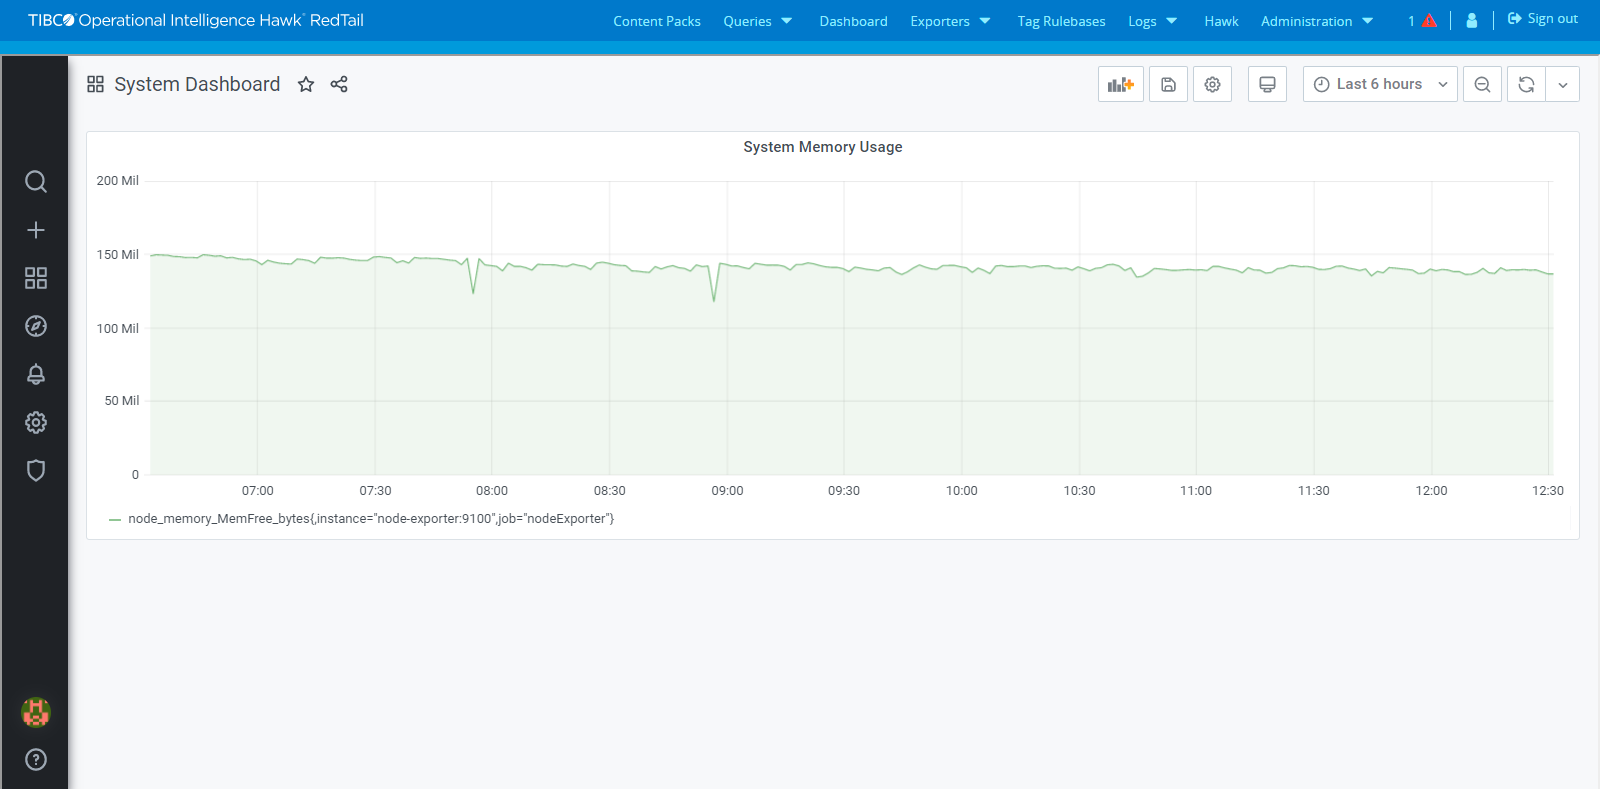This screenshot has height=789, width=1600.
Task: Mark System Dashboard as favorite star
Action: [306, 85]
